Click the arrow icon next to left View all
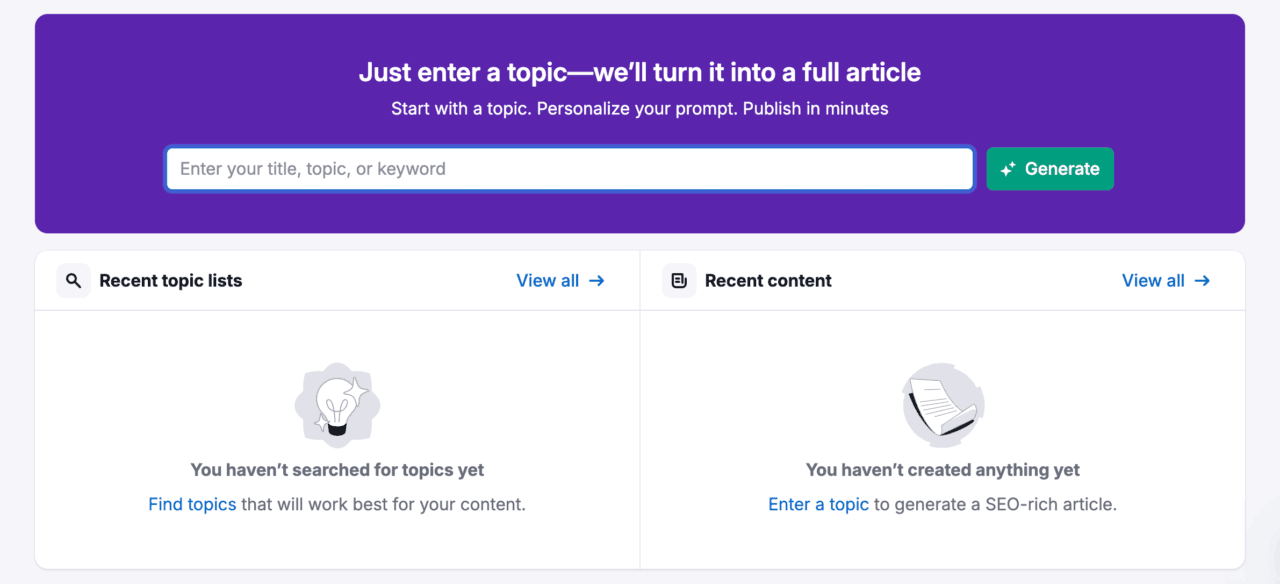The image size is (1280, 584). click(x=597, y=281)
